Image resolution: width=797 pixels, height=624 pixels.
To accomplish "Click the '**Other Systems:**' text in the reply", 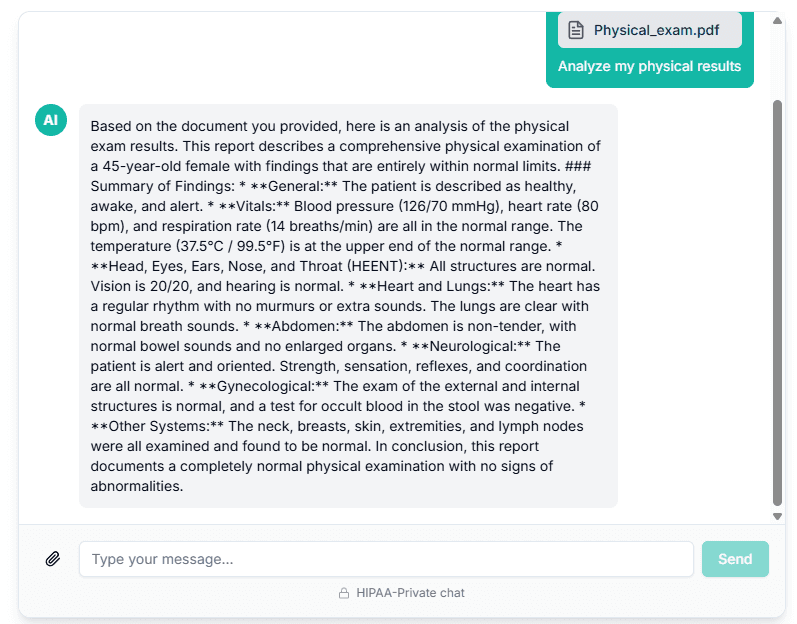I will 157,426.
